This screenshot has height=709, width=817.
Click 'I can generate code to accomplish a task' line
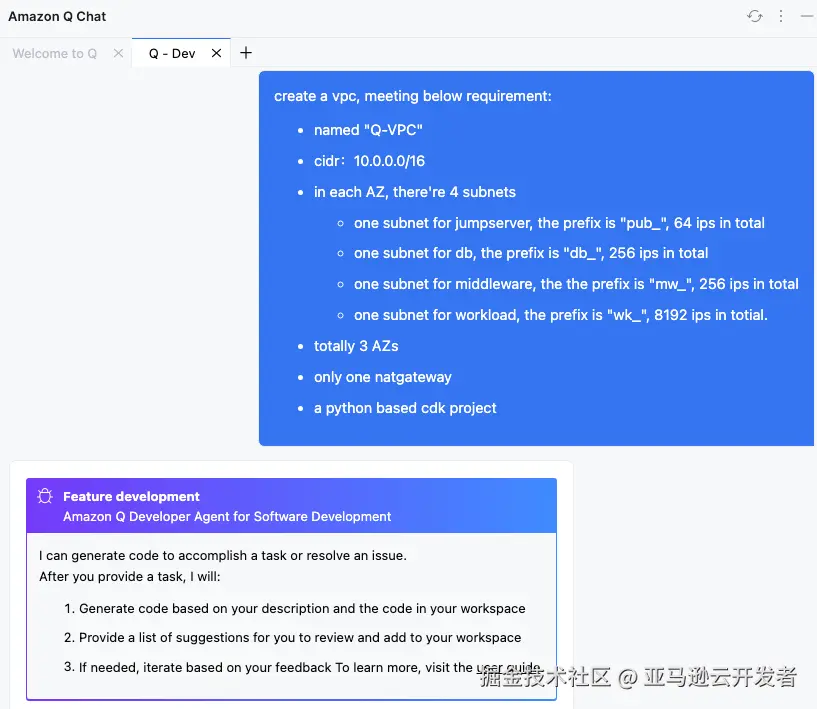click(x=223, y=556)
